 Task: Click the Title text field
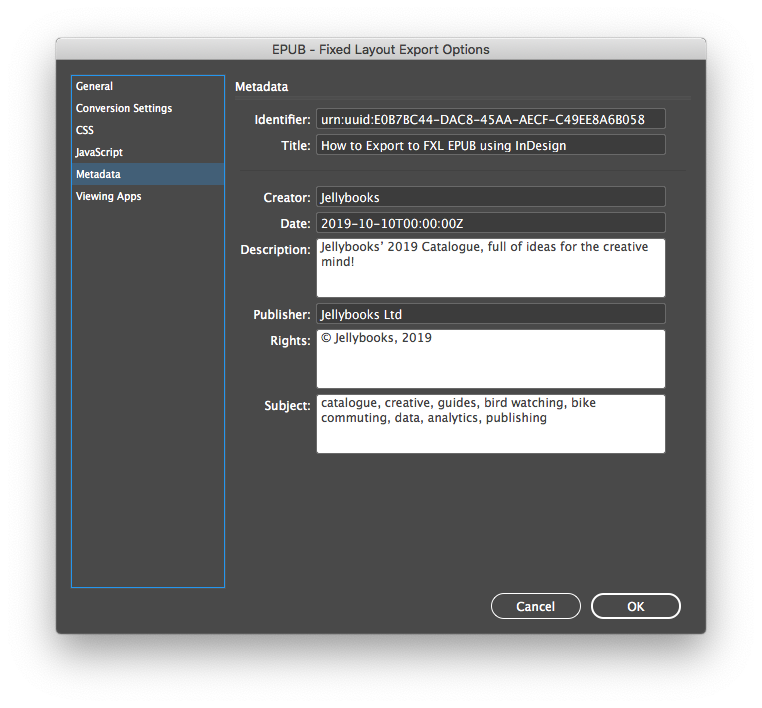[x=490, y=145]
